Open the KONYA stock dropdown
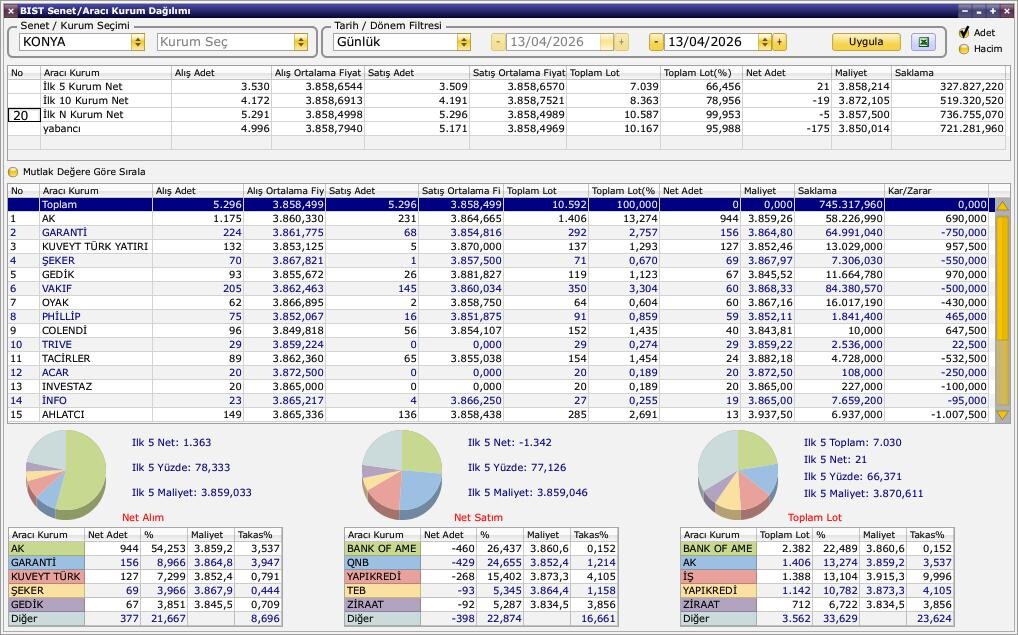Viewport: 1018px width, 635px height. click(137, 42)
